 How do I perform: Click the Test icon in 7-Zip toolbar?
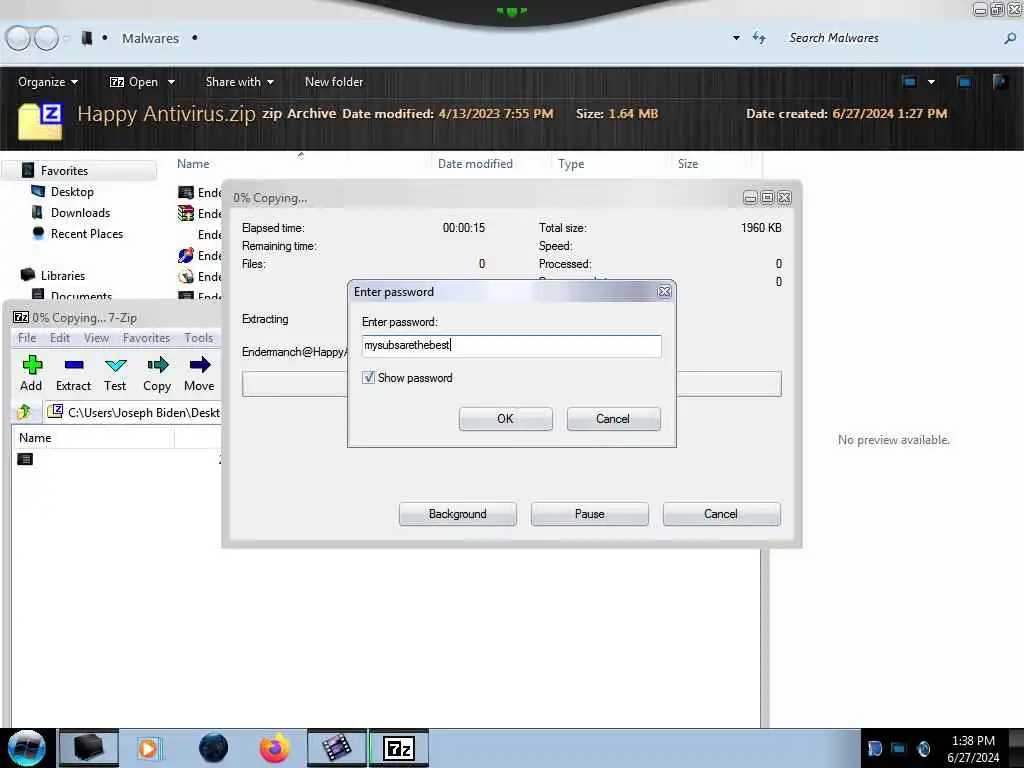116,365
